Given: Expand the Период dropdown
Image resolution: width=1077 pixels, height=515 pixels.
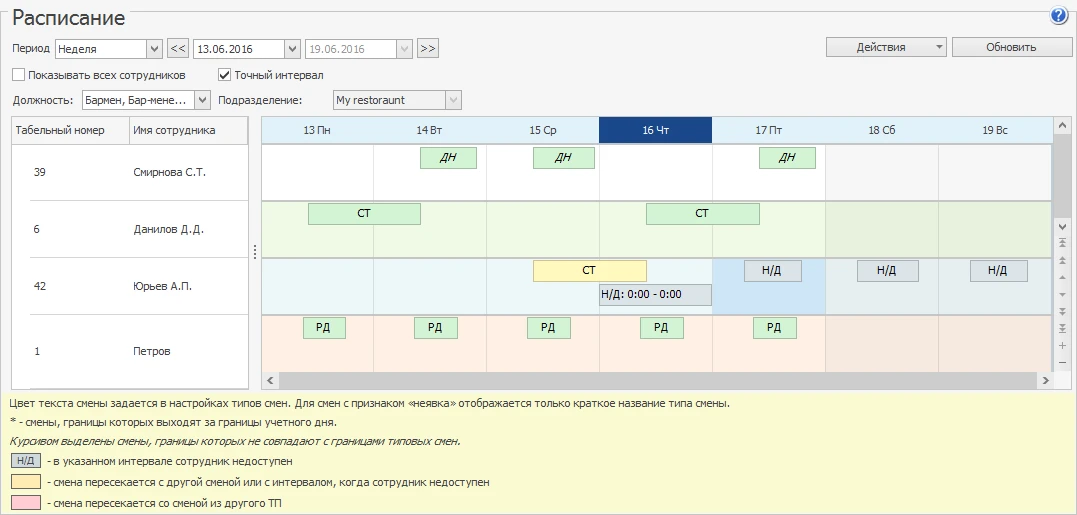Looking at the screenshot, I should pyautogui.click(x=154, y=48).
